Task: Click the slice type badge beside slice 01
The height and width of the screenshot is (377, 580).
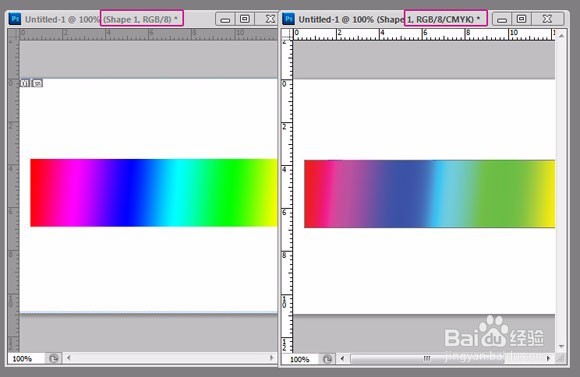Action: (x=37, y=83)
